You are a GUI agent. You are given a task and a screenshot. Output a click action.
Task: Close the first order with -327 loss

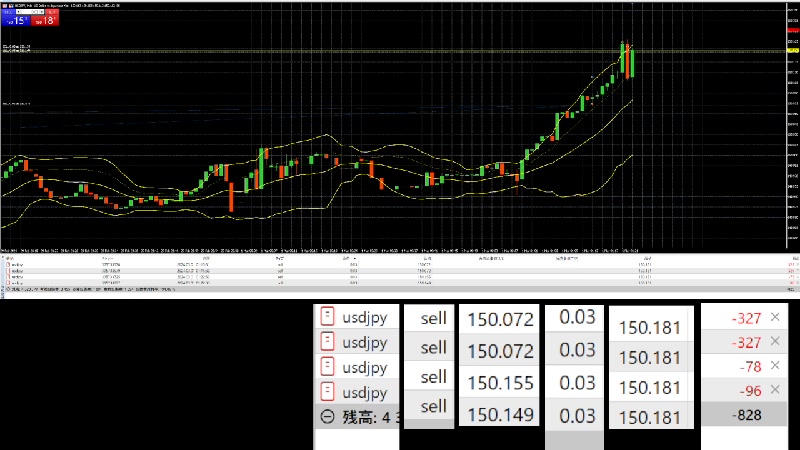[x=774, y=317]
